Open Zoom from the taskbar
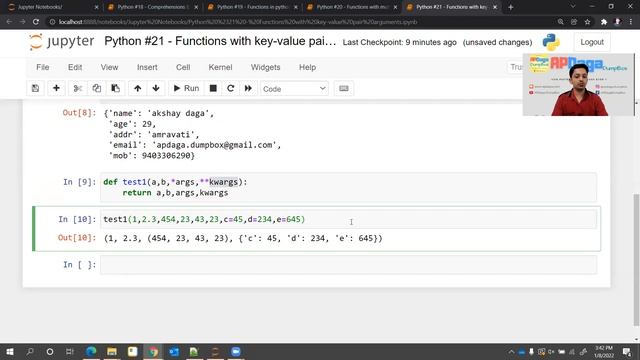 [236, 351]
